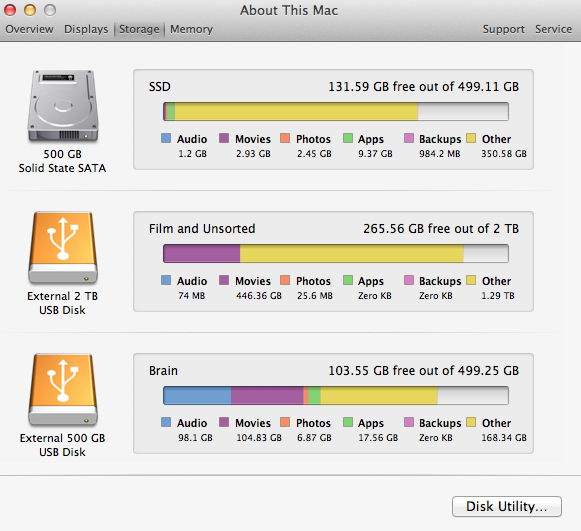Click the Backups swatch under Film and Unsorted
This screenshot has width=581, height=531.
click(409, 280)
